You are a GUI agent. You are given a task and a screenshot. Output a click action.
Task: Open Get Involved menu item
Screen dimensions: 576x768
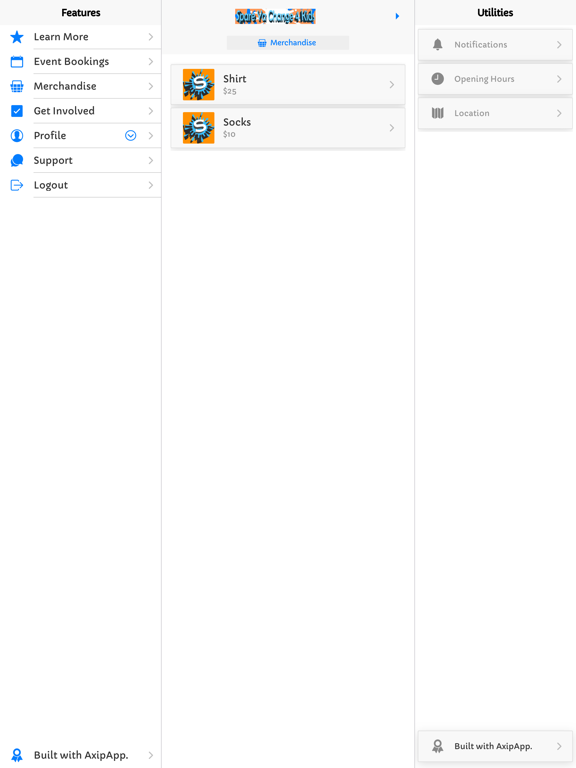(80, 111)
